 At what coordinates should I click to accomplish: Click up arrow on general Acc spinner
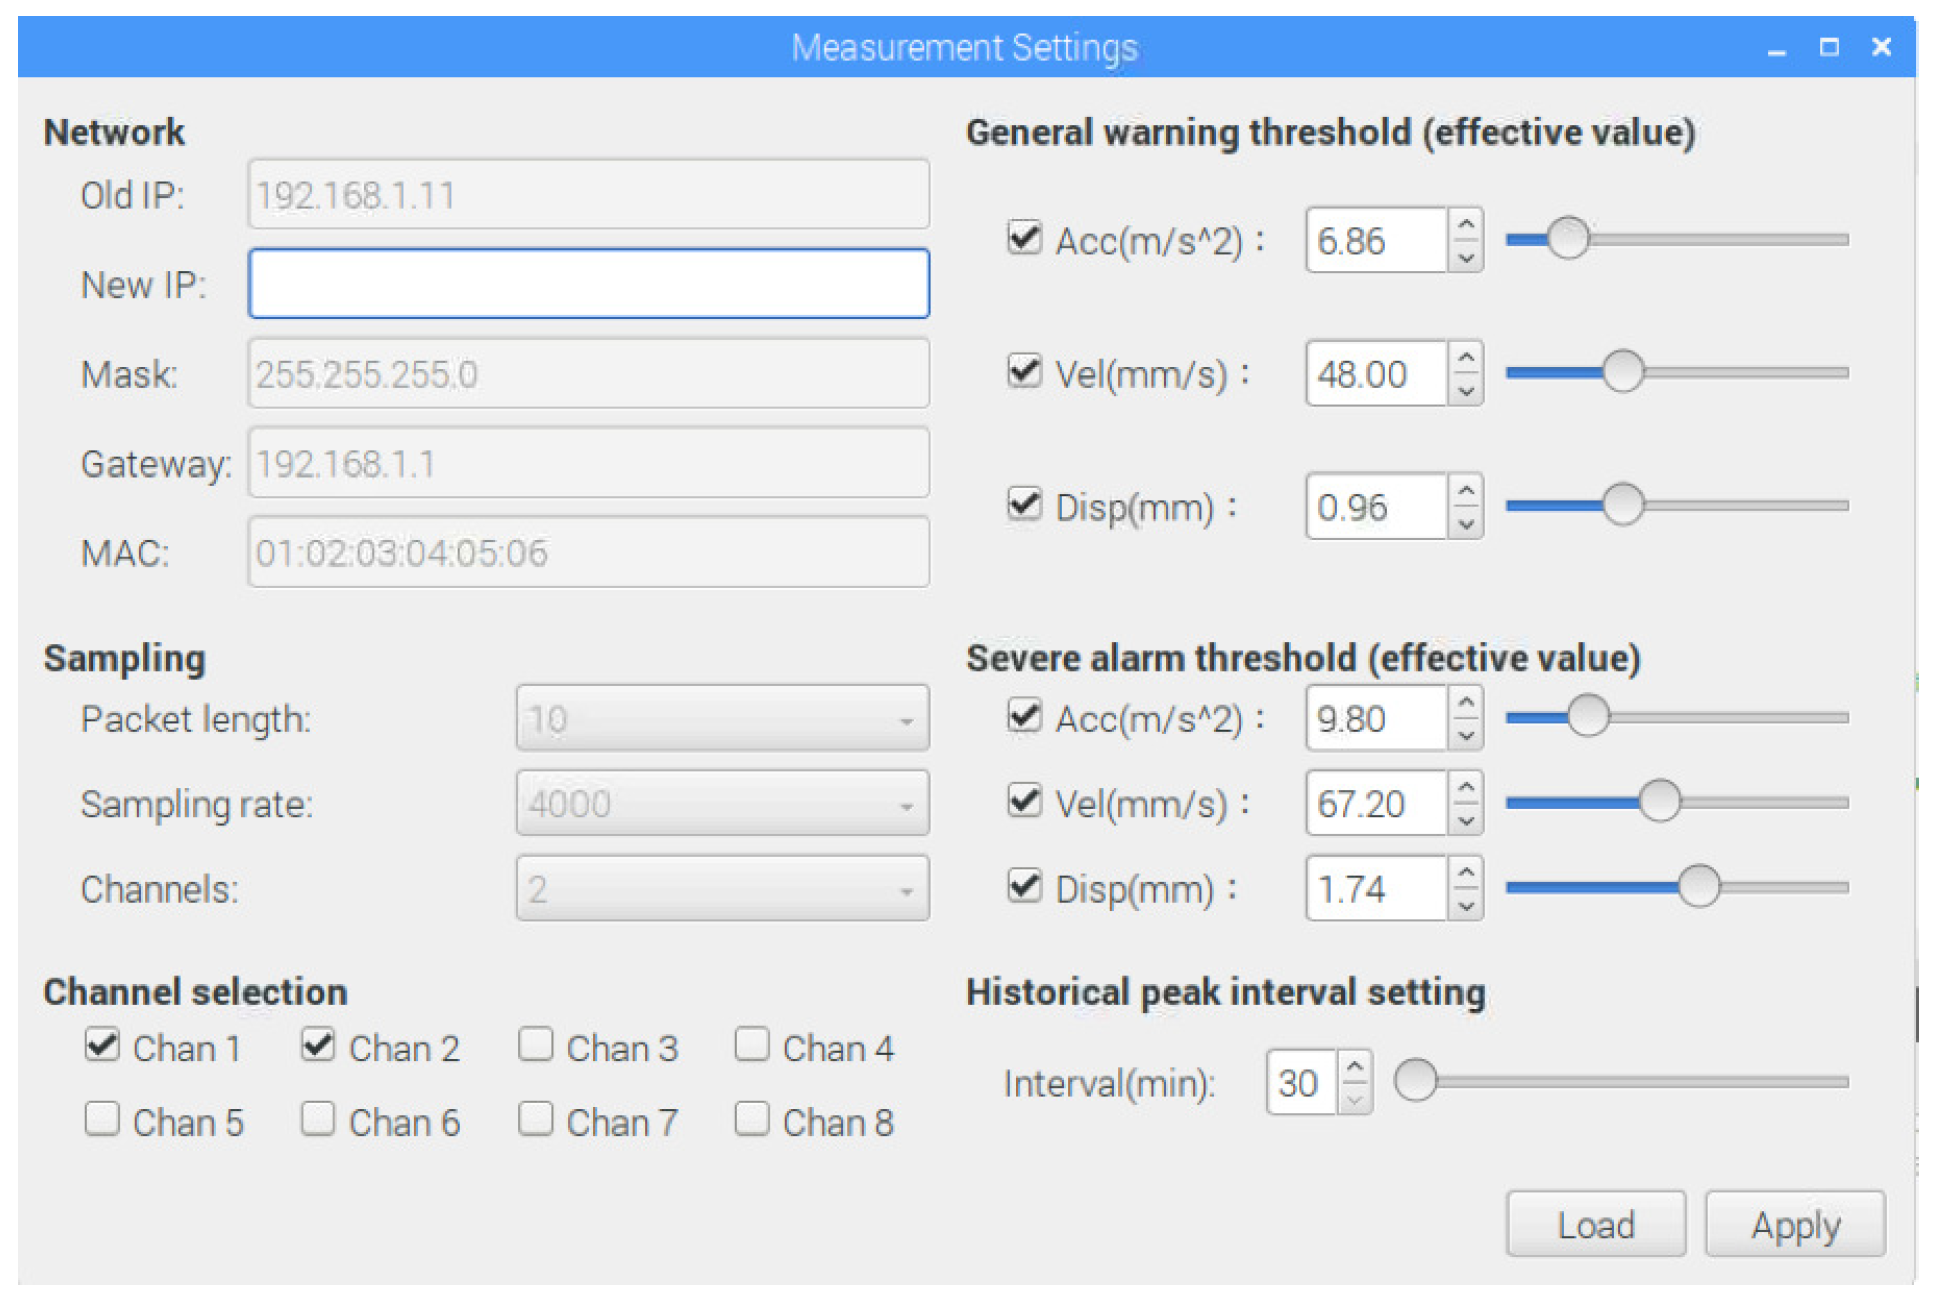pyautogui.click(x=1465, y=224)
